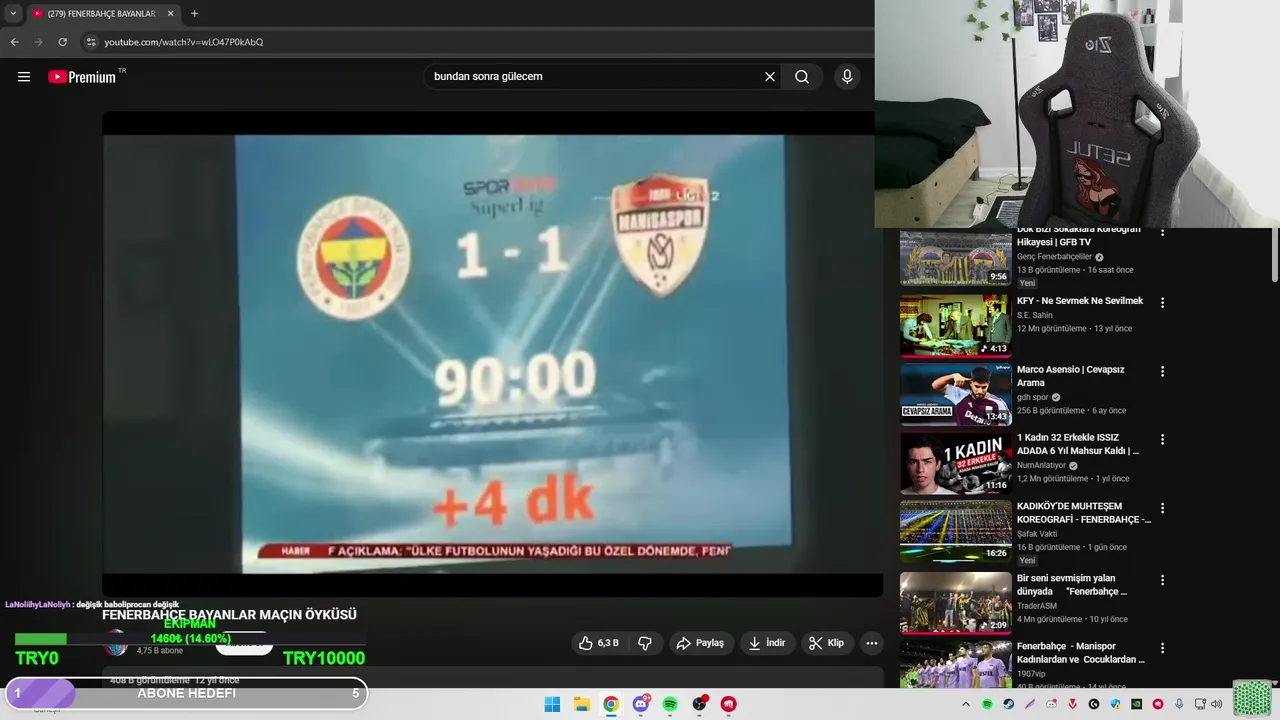Open Spotify from the taskbar
The height and width of the screenshot is (720, 1280).
tap(670, 704)
